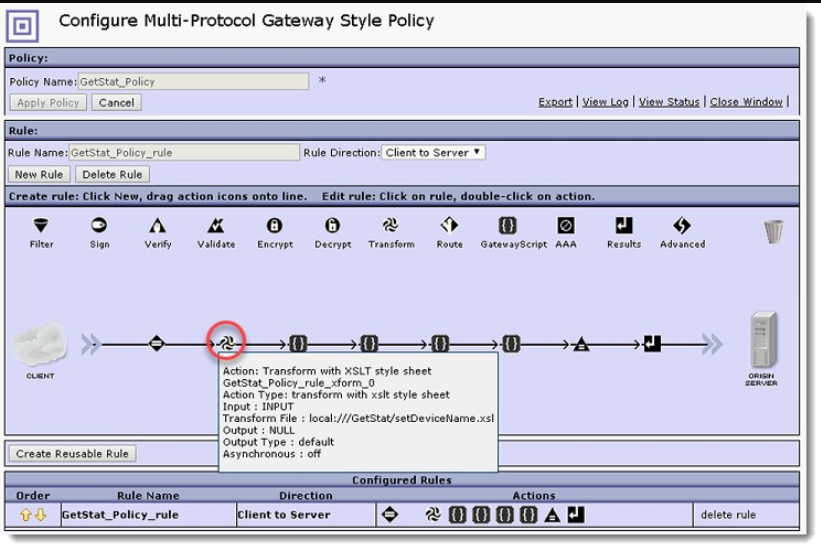821x546 pixels.
Task: Select the Decrypt action icon
Action: pos(332,226)
